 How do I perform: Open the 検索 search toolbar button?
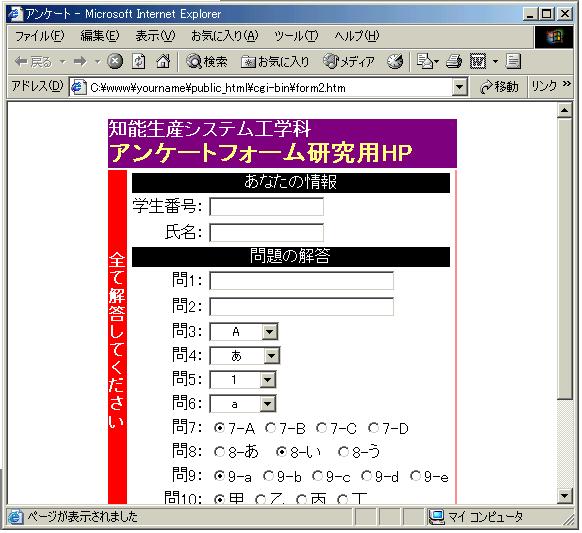click(207, 61)
